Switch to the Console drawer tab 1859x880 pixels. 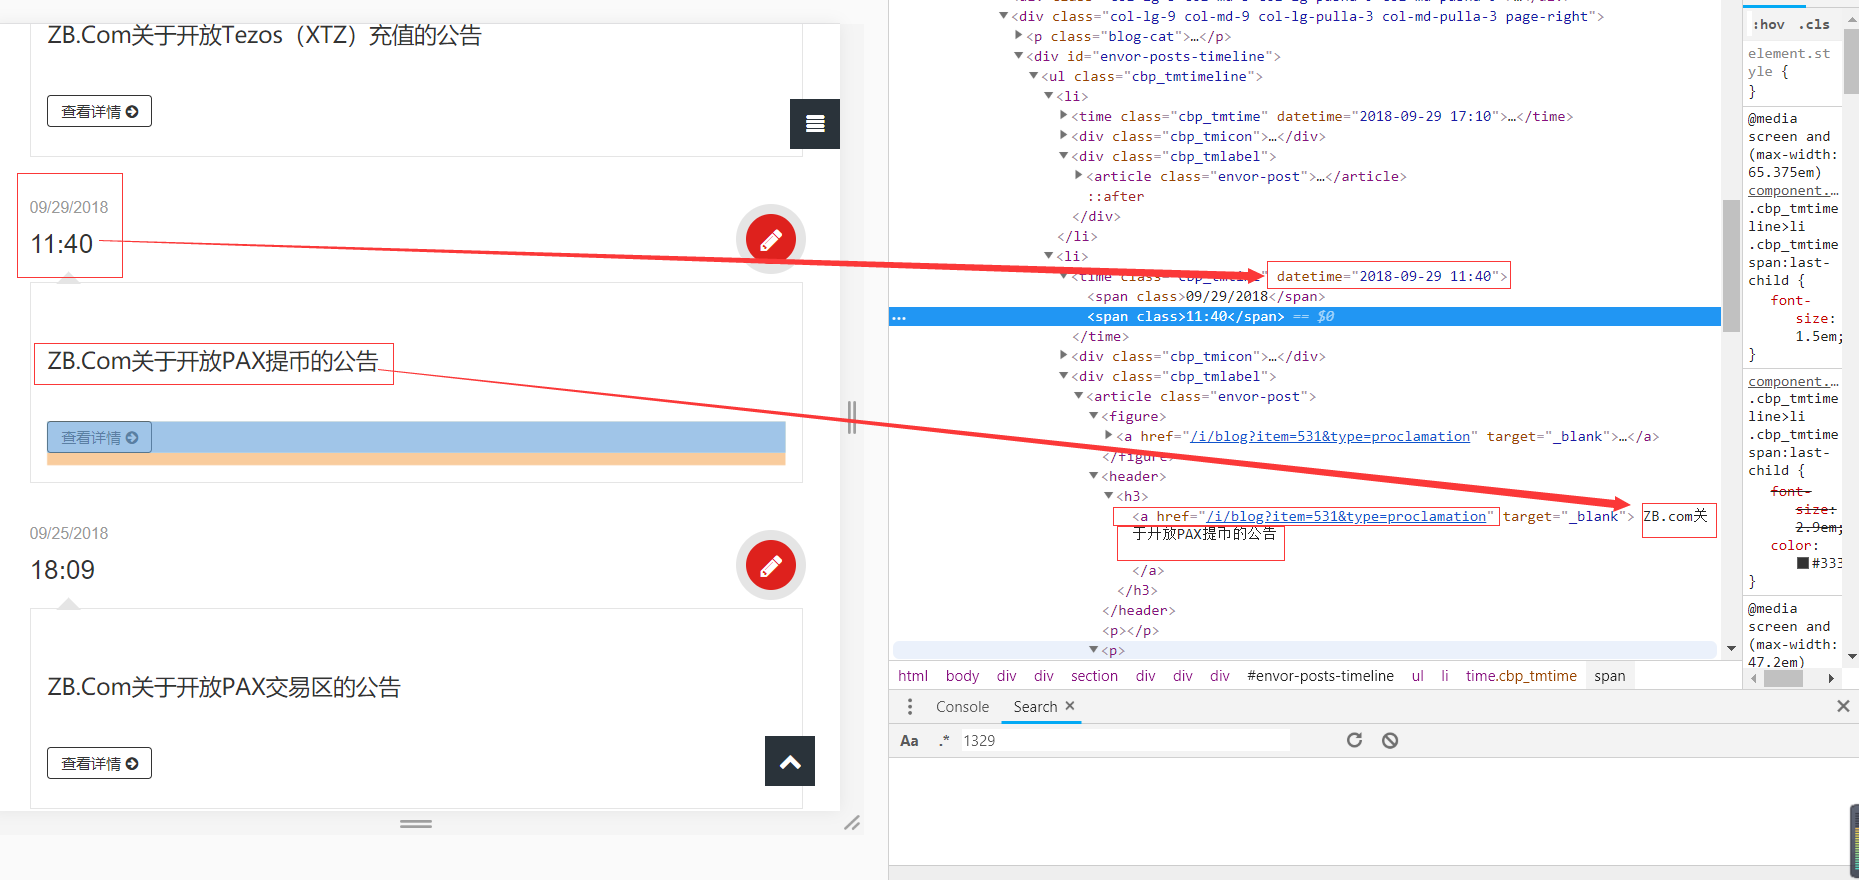(962, 707)
